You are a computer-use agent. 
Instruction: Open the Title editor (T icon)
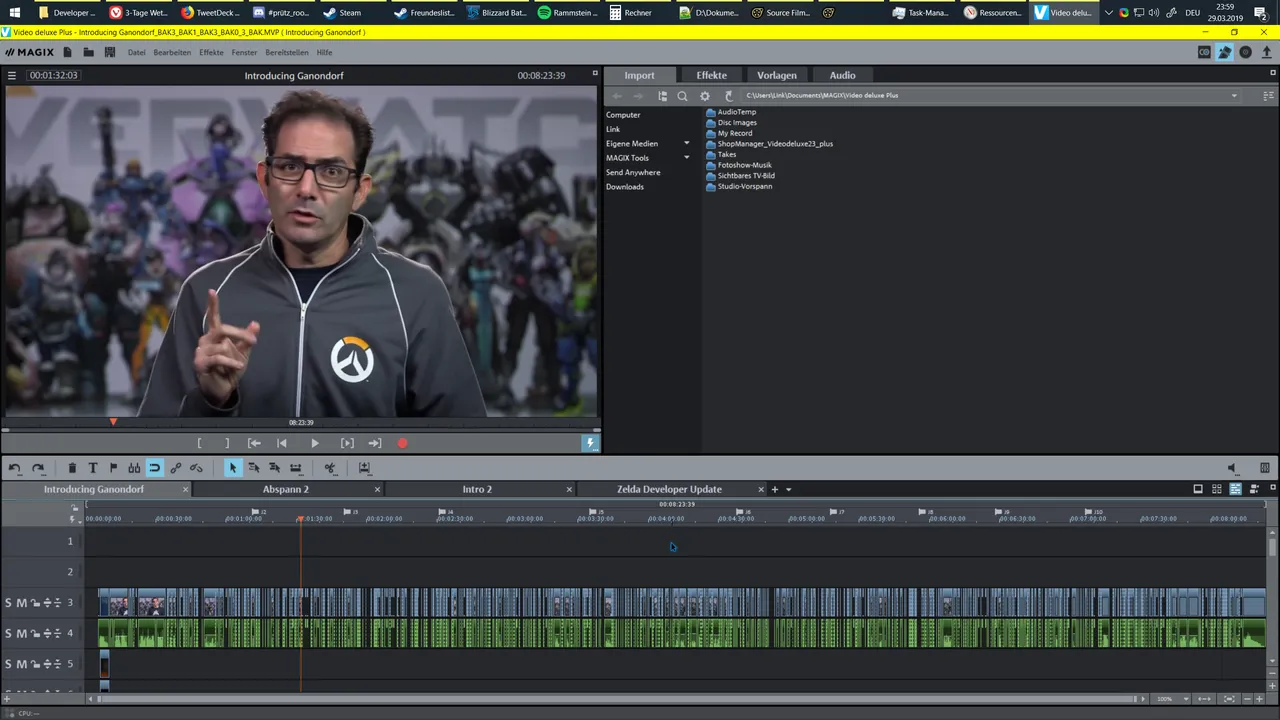coord(93,468)
